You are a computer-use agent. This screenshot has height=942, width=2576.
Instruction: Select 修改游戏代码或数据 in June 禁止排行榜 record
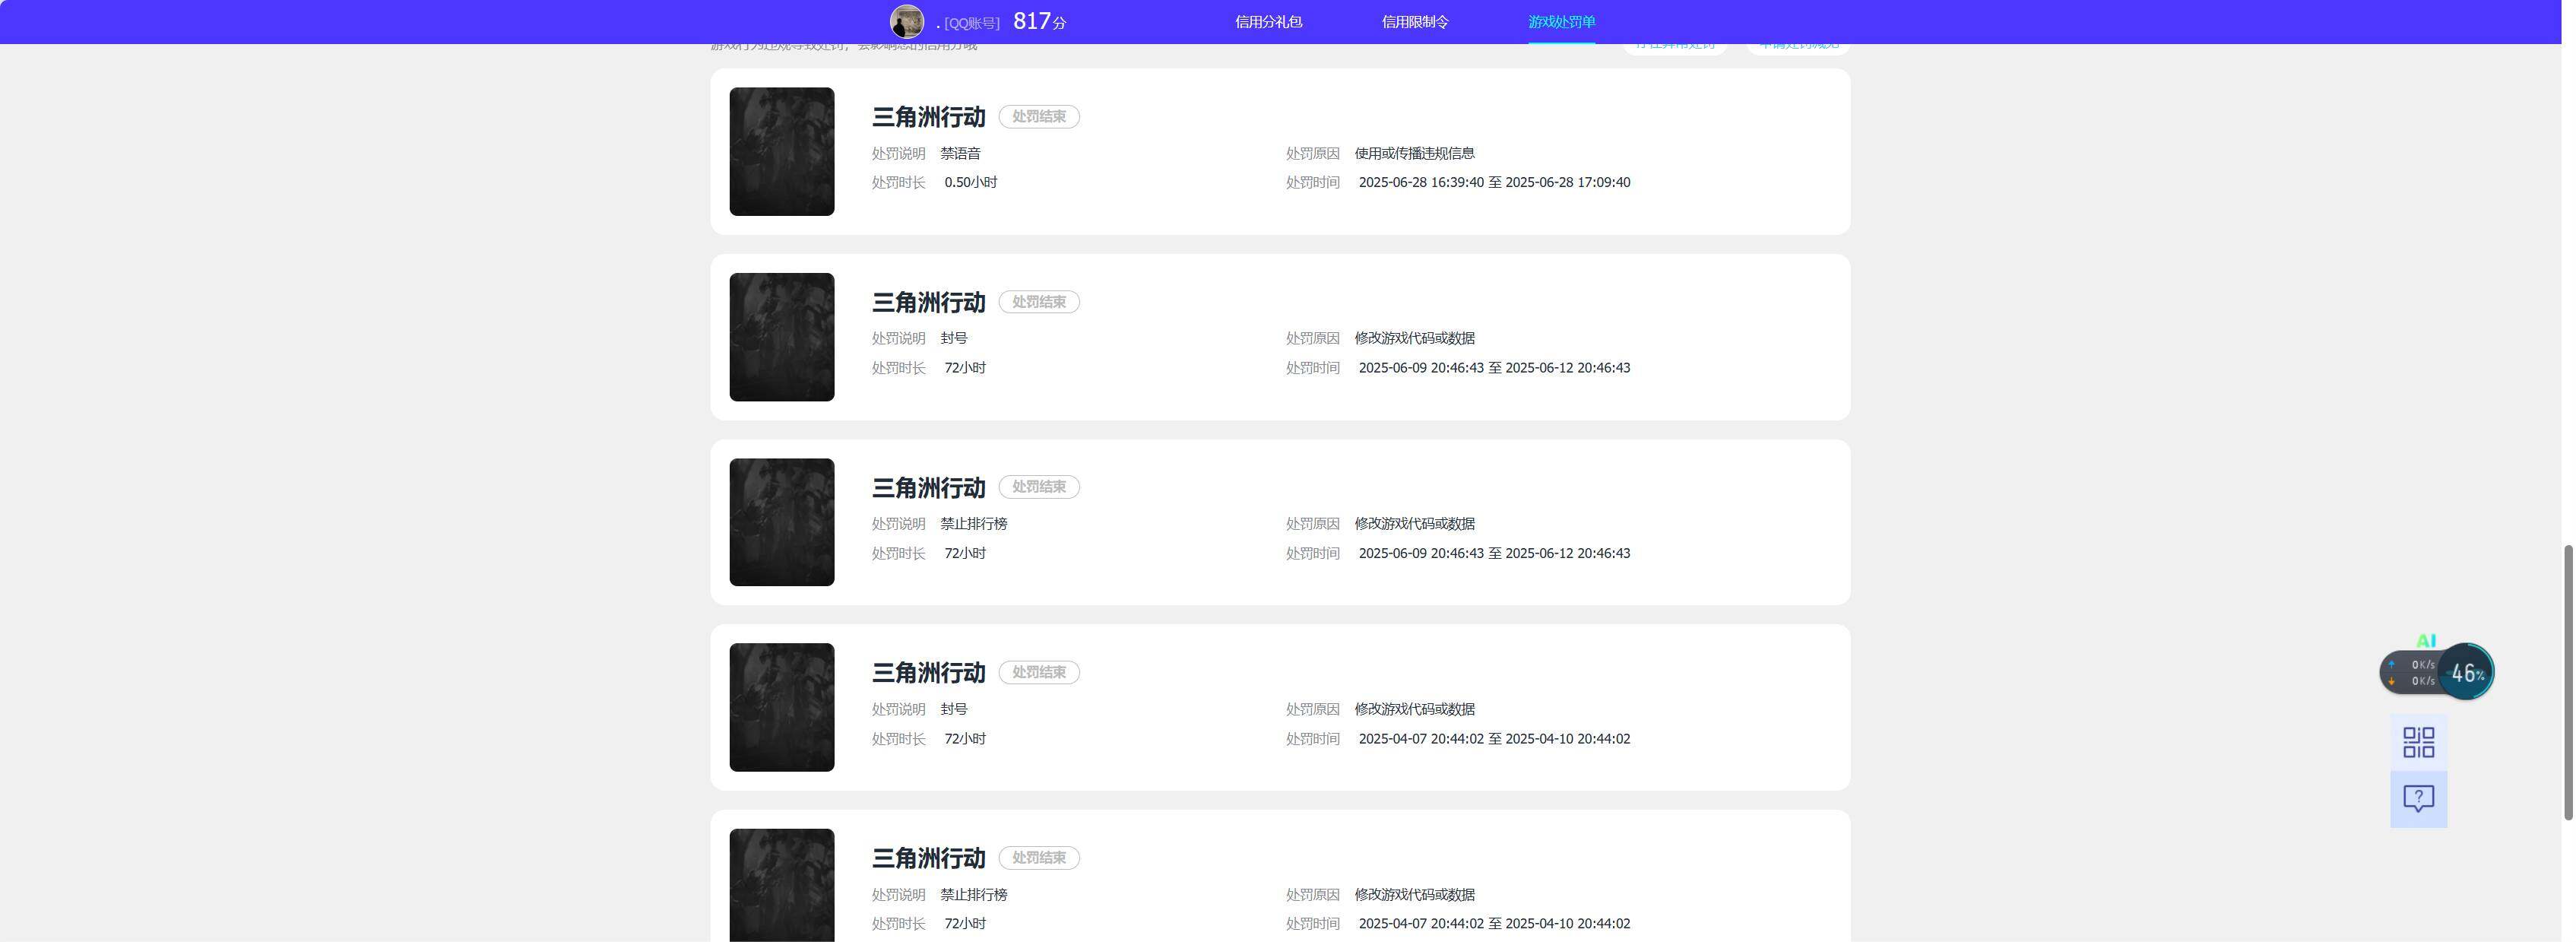[x=1414, y=524]
